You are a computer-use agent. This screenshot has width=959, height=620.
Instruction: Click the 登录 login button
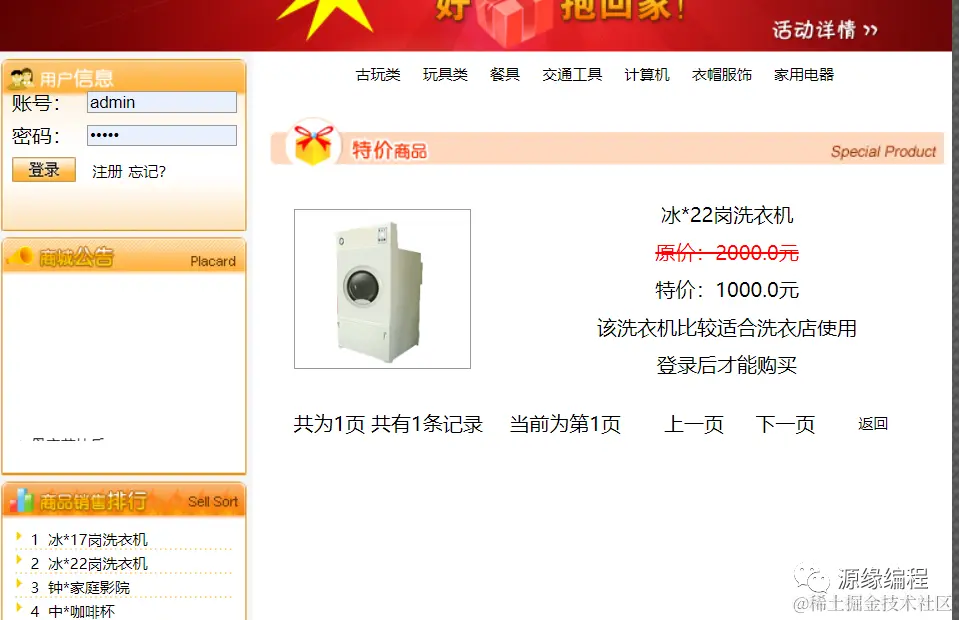pos(44,170)
